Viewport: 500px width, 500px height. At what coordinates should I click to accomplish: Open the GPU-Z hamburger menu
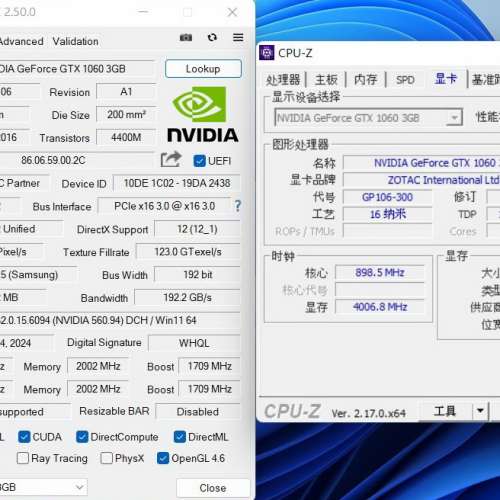click(238, 37)
